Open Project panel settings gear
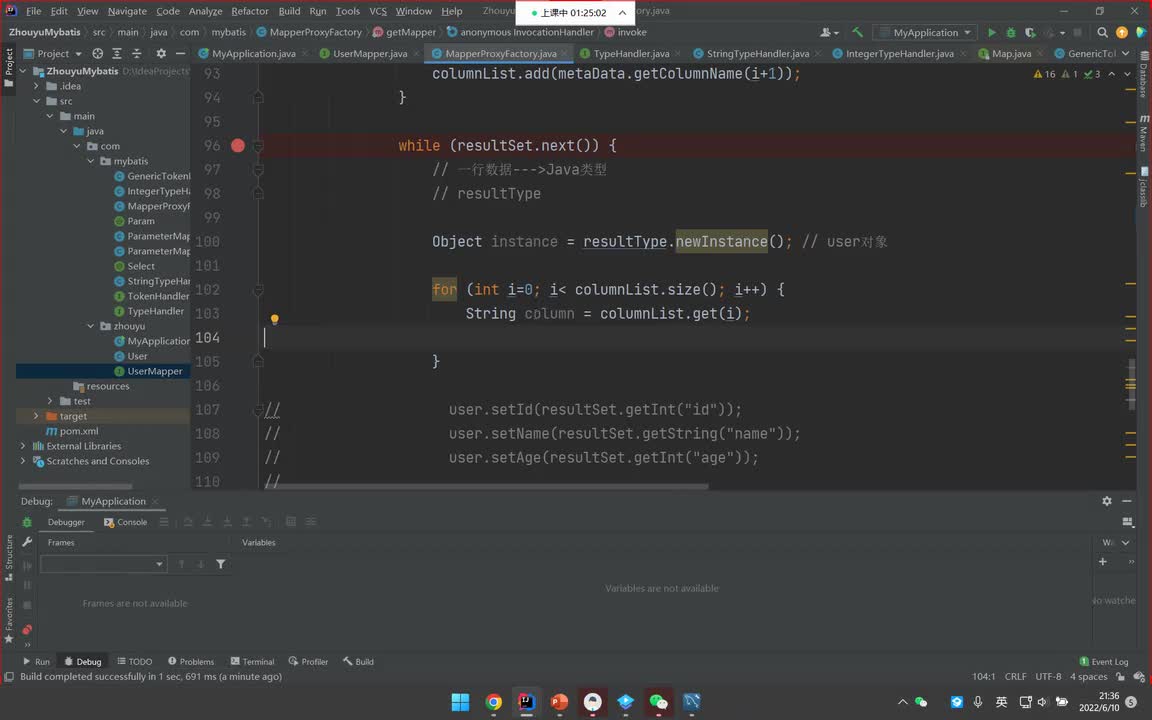 (x=161, y=54)
